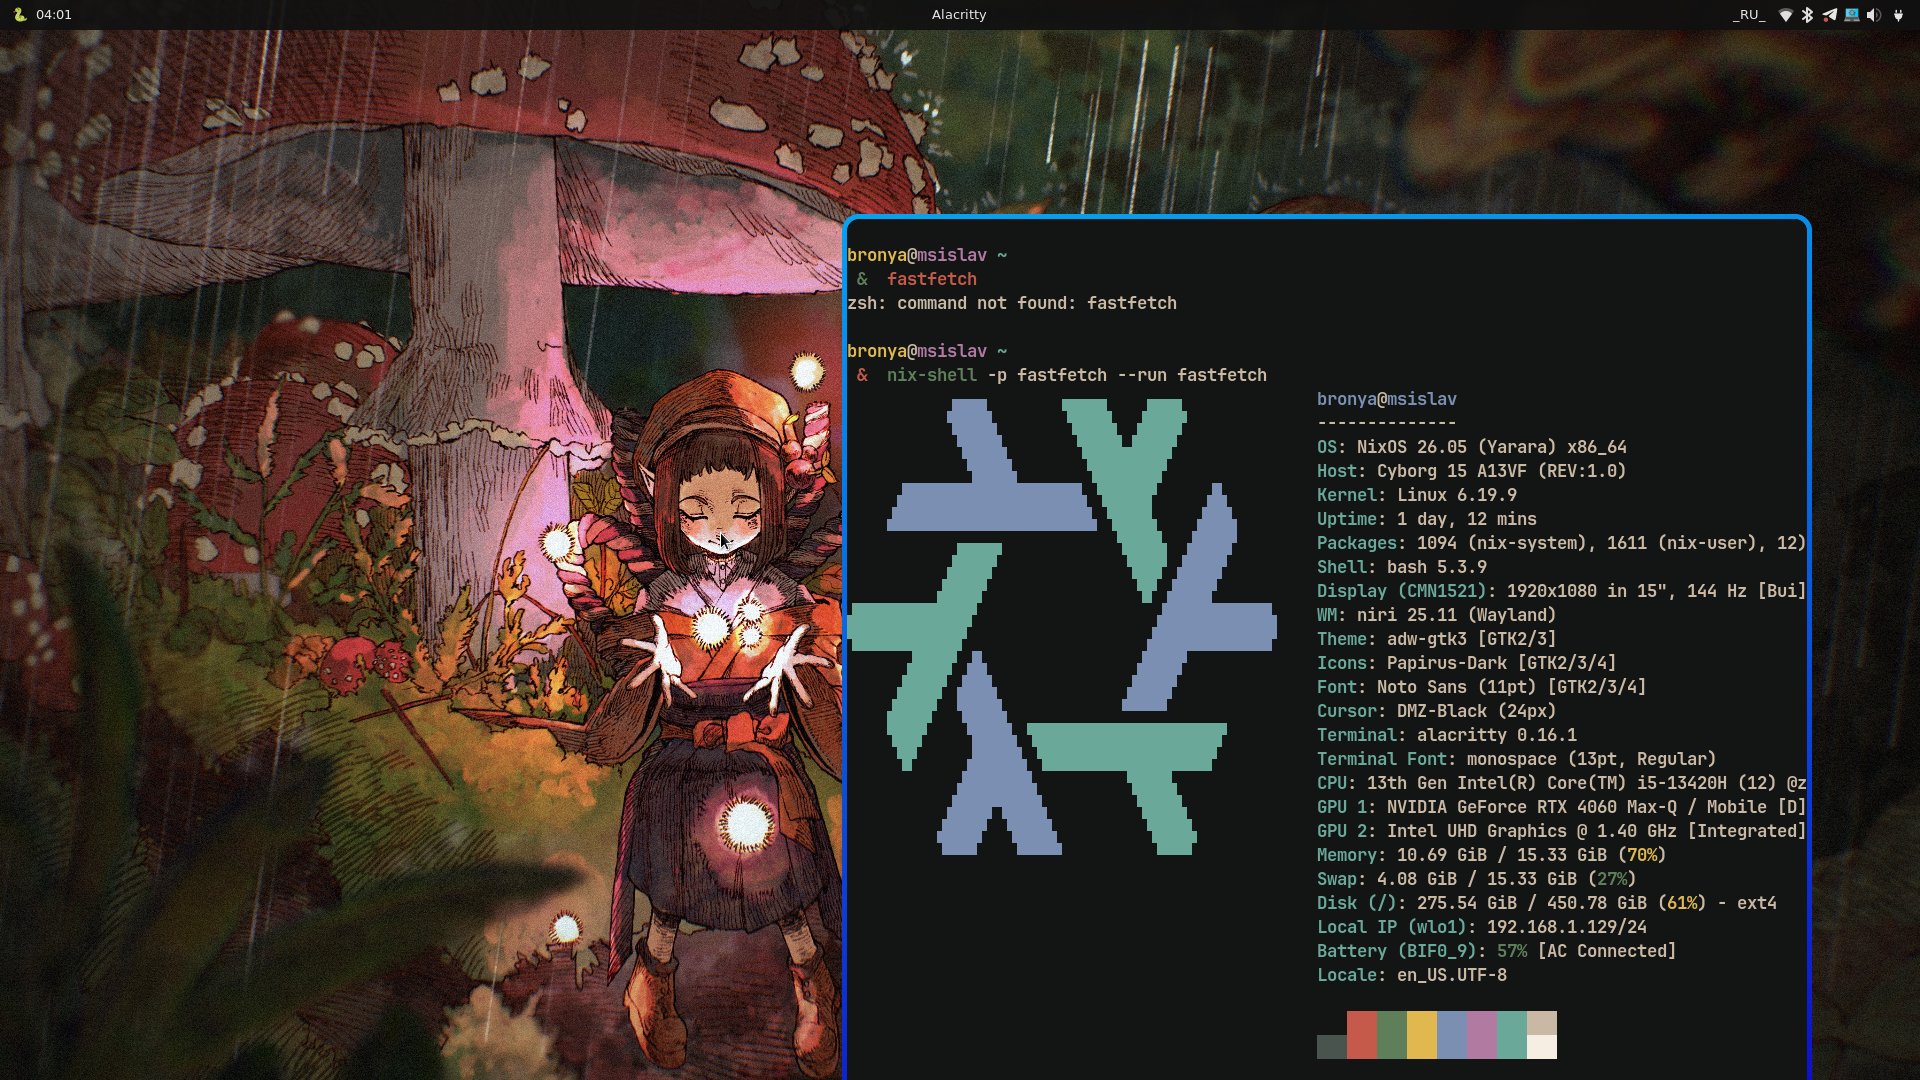Viewport: 1920px width, 1080px height.
Task: Click the top-left panel launcher icon
Action: 19,15
